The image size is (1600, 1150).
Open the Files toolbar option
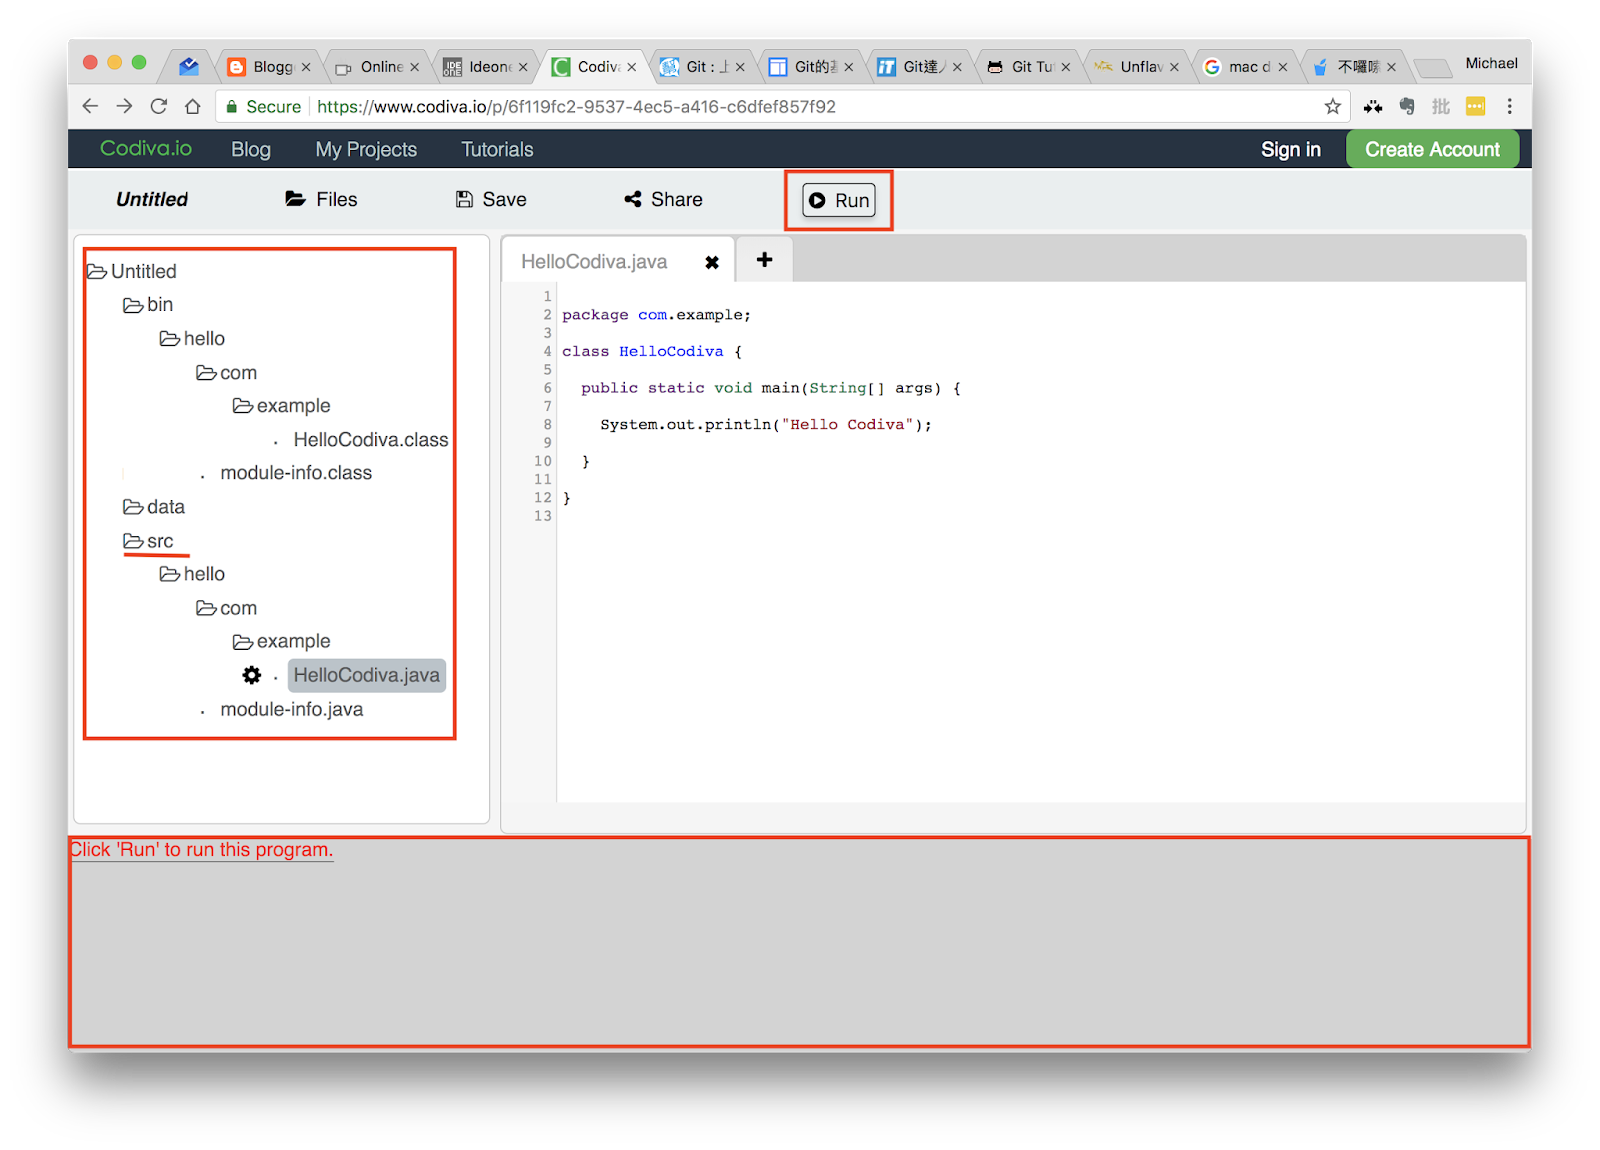tap(321, 199)
